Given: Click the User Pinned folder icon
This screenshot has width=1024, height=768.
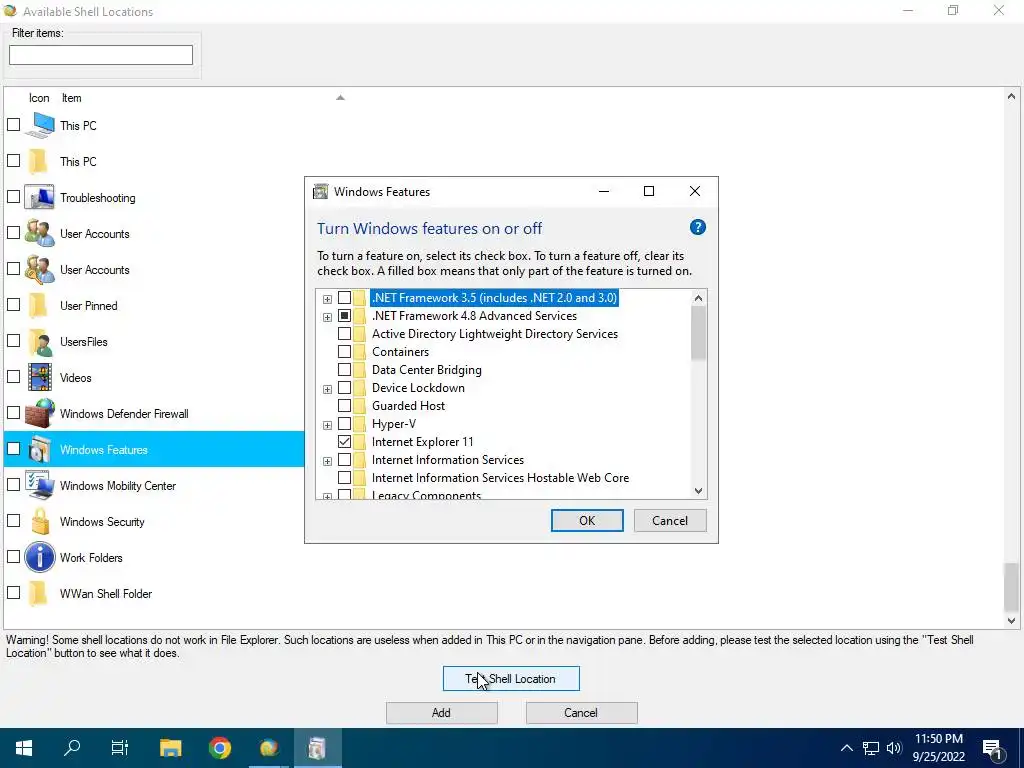Looking at the screenshot, I should point(38,306).
